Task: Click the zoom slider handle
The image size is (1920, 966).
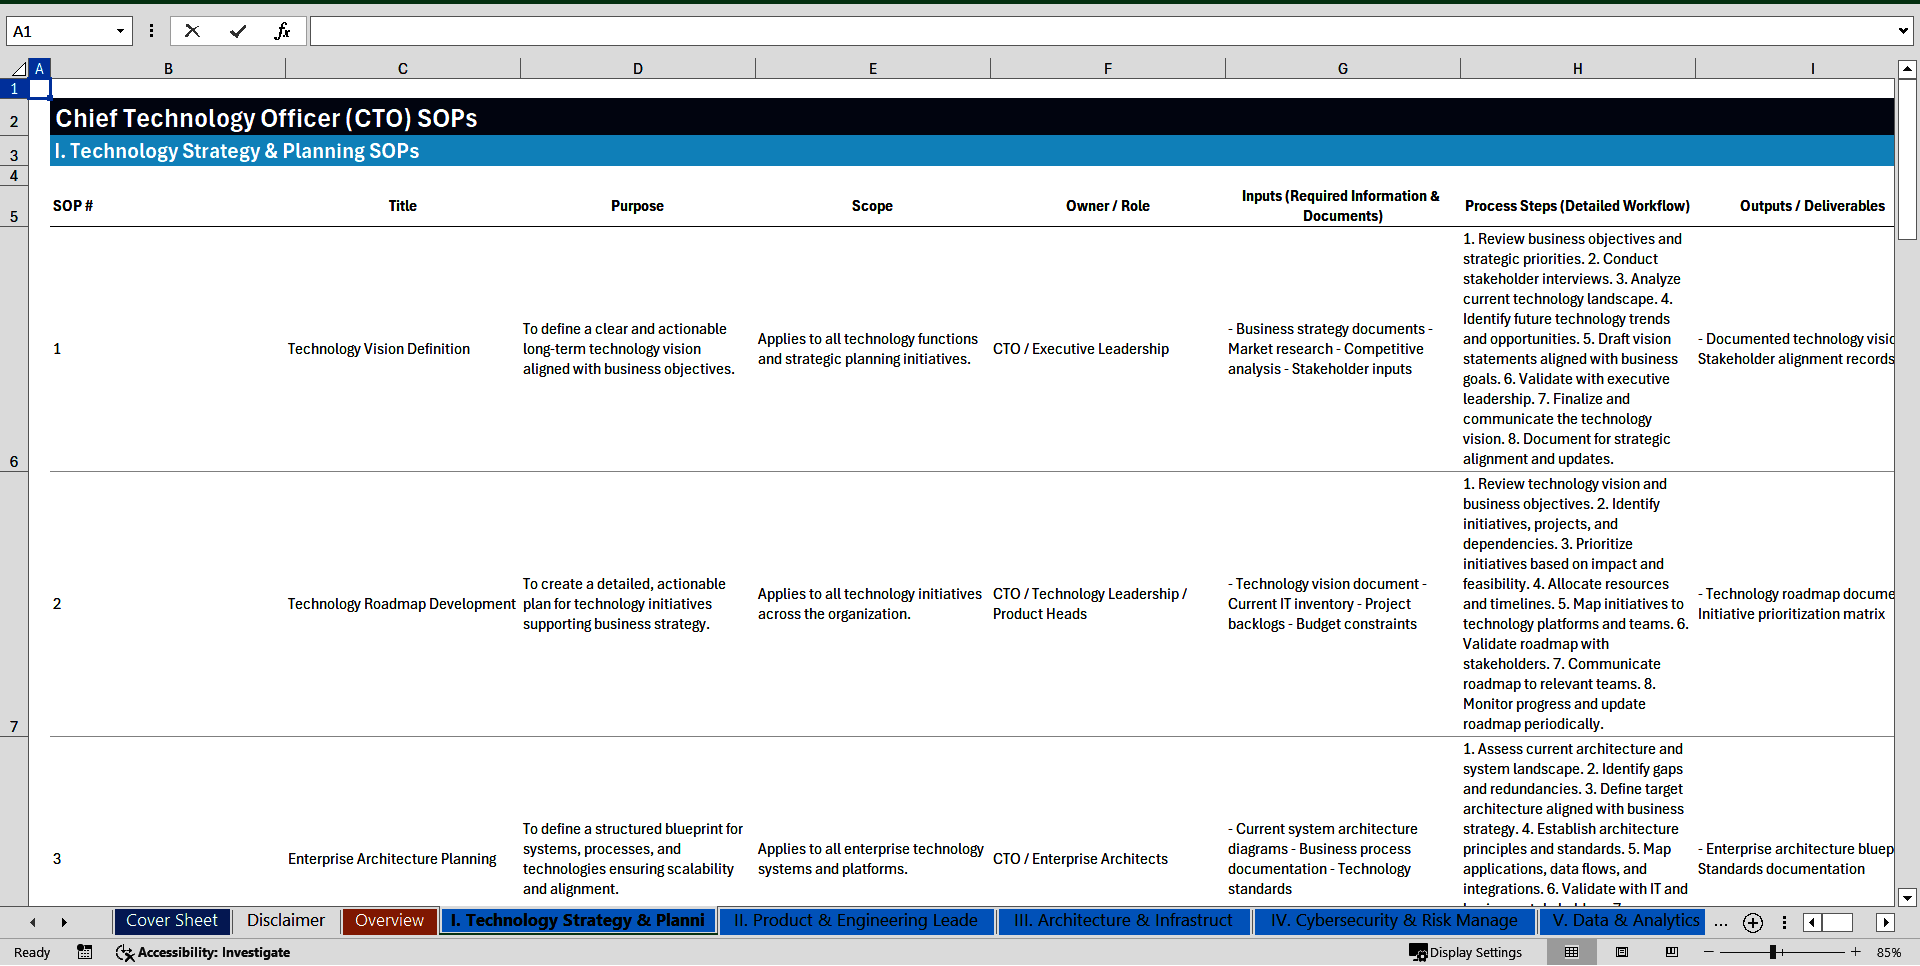Action: point(1772,952)
